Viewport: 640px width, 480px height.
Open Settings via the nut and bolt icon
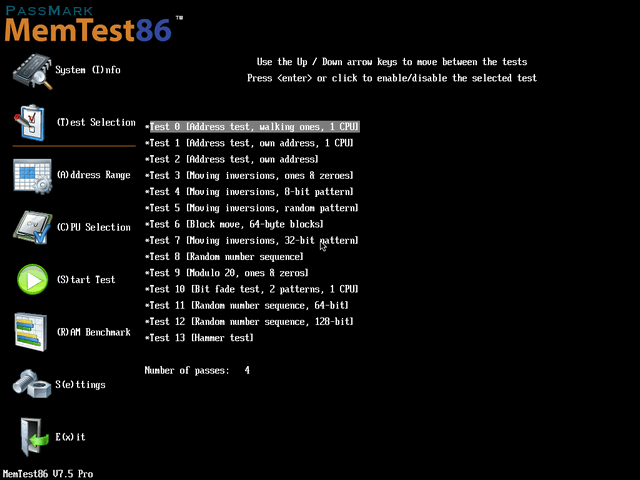click(x=32, y=384)
